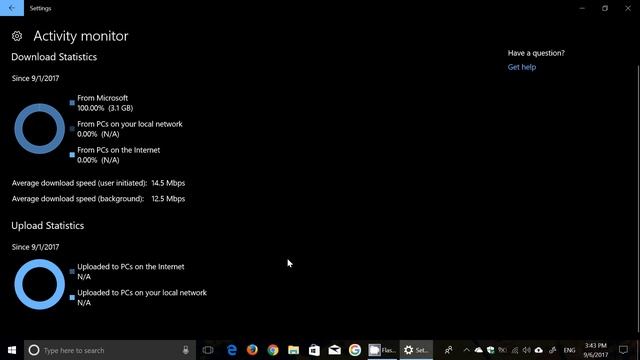Open Task View from the taskbar
This screenshot has height=360, width=640.
tap(208, 350)
